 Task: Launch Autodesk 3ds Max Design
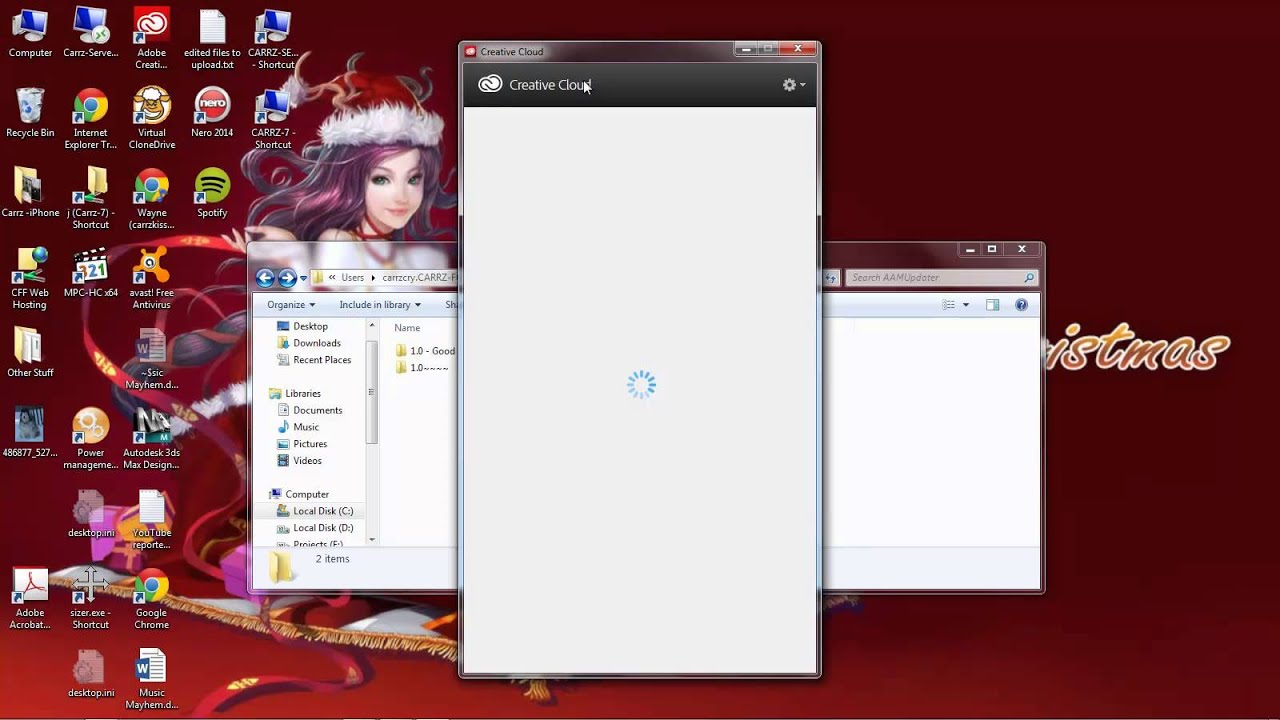click(152, 439)
